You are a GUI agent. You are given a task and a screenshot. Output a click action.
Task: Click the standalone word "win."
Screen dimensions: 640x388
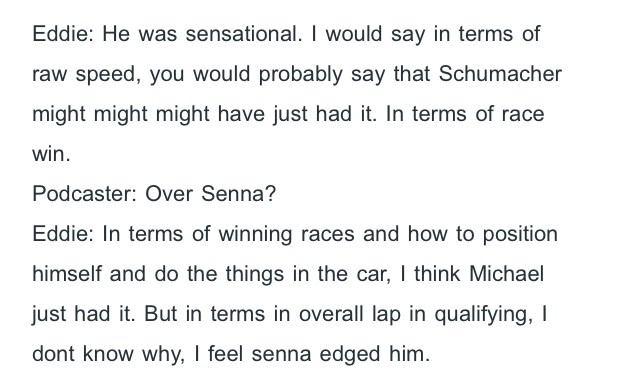click(51, 154)
